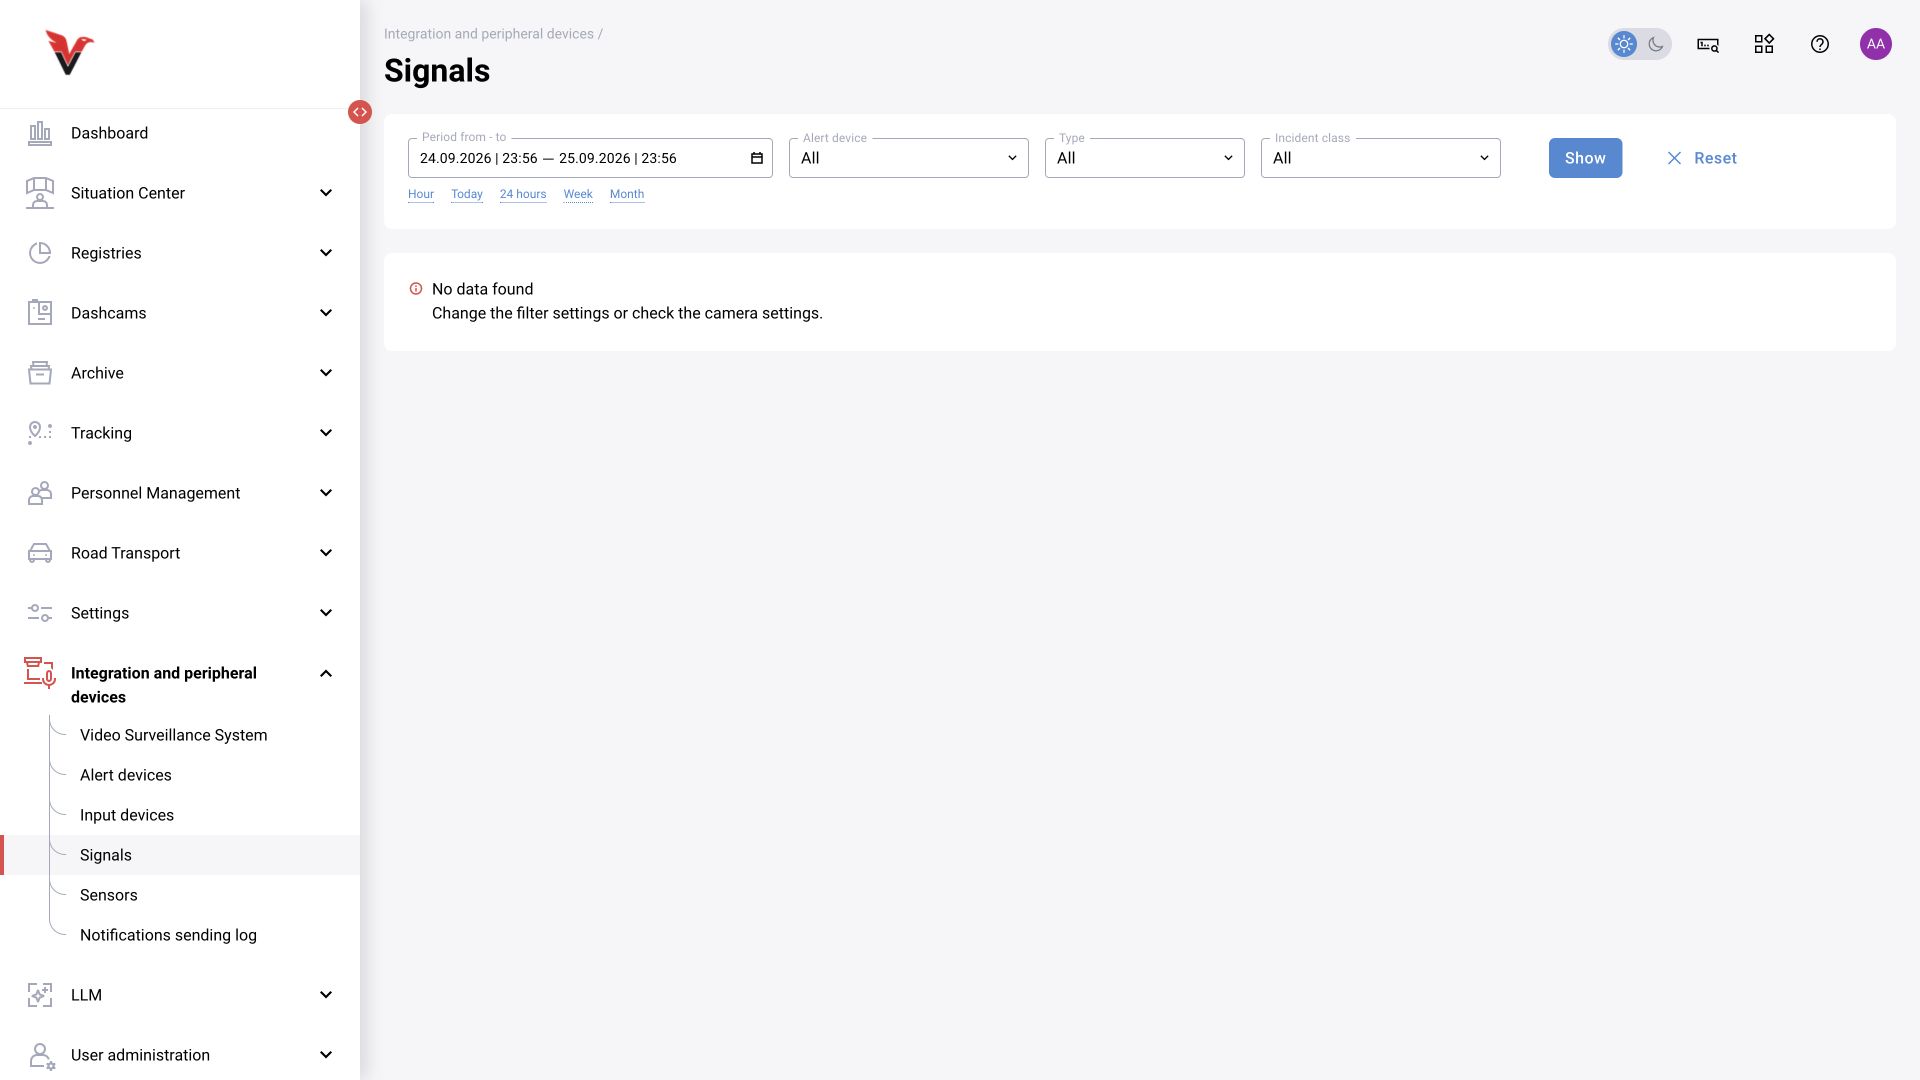Open Video Surveillance System menu item
The image size is (1920, 1080).
(174, 735)
